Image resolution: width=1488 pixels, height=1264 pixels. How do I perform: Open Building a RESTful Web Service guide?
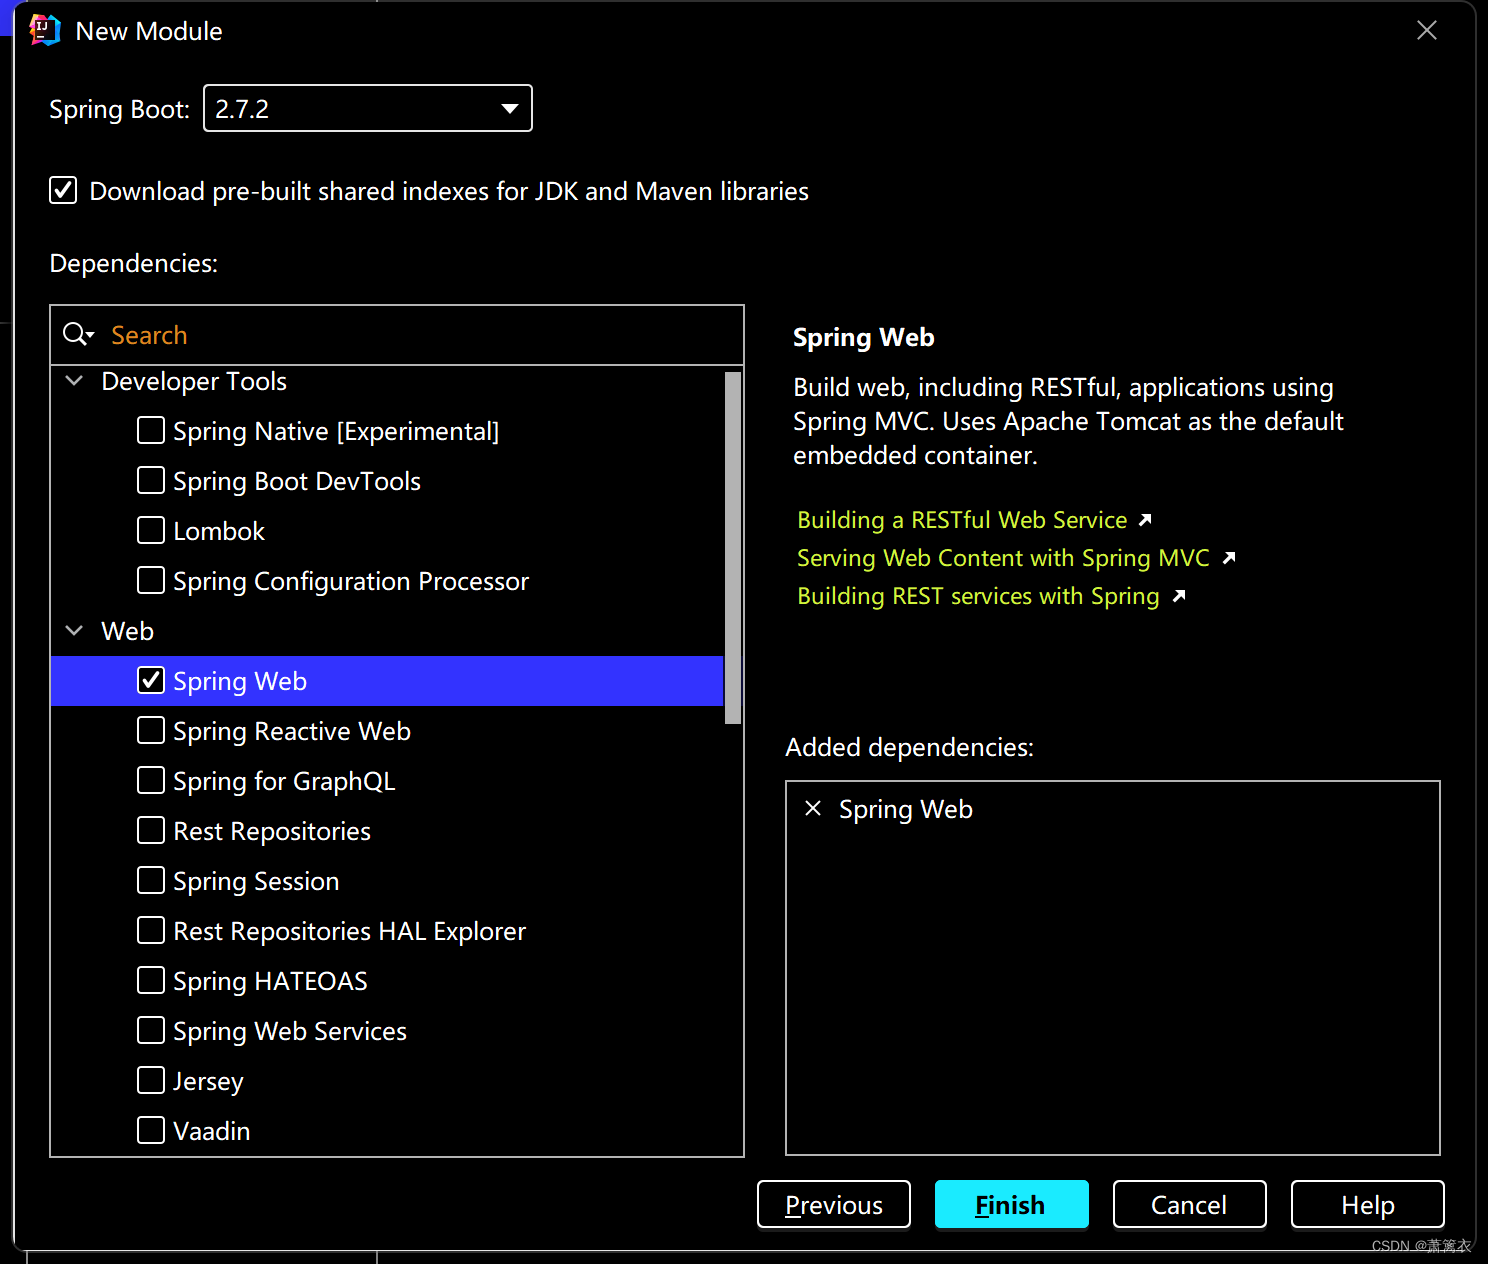click(962, 520)
